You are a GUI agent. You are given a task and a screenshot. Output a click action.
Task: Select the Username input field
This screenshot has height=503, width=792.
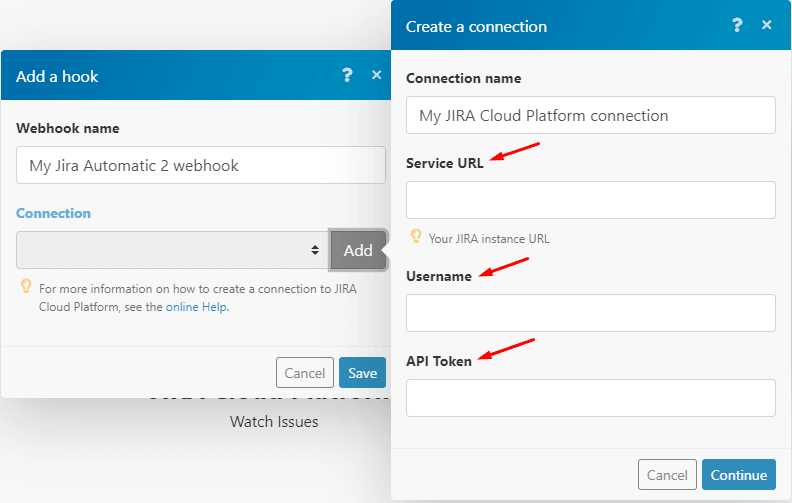590,313
